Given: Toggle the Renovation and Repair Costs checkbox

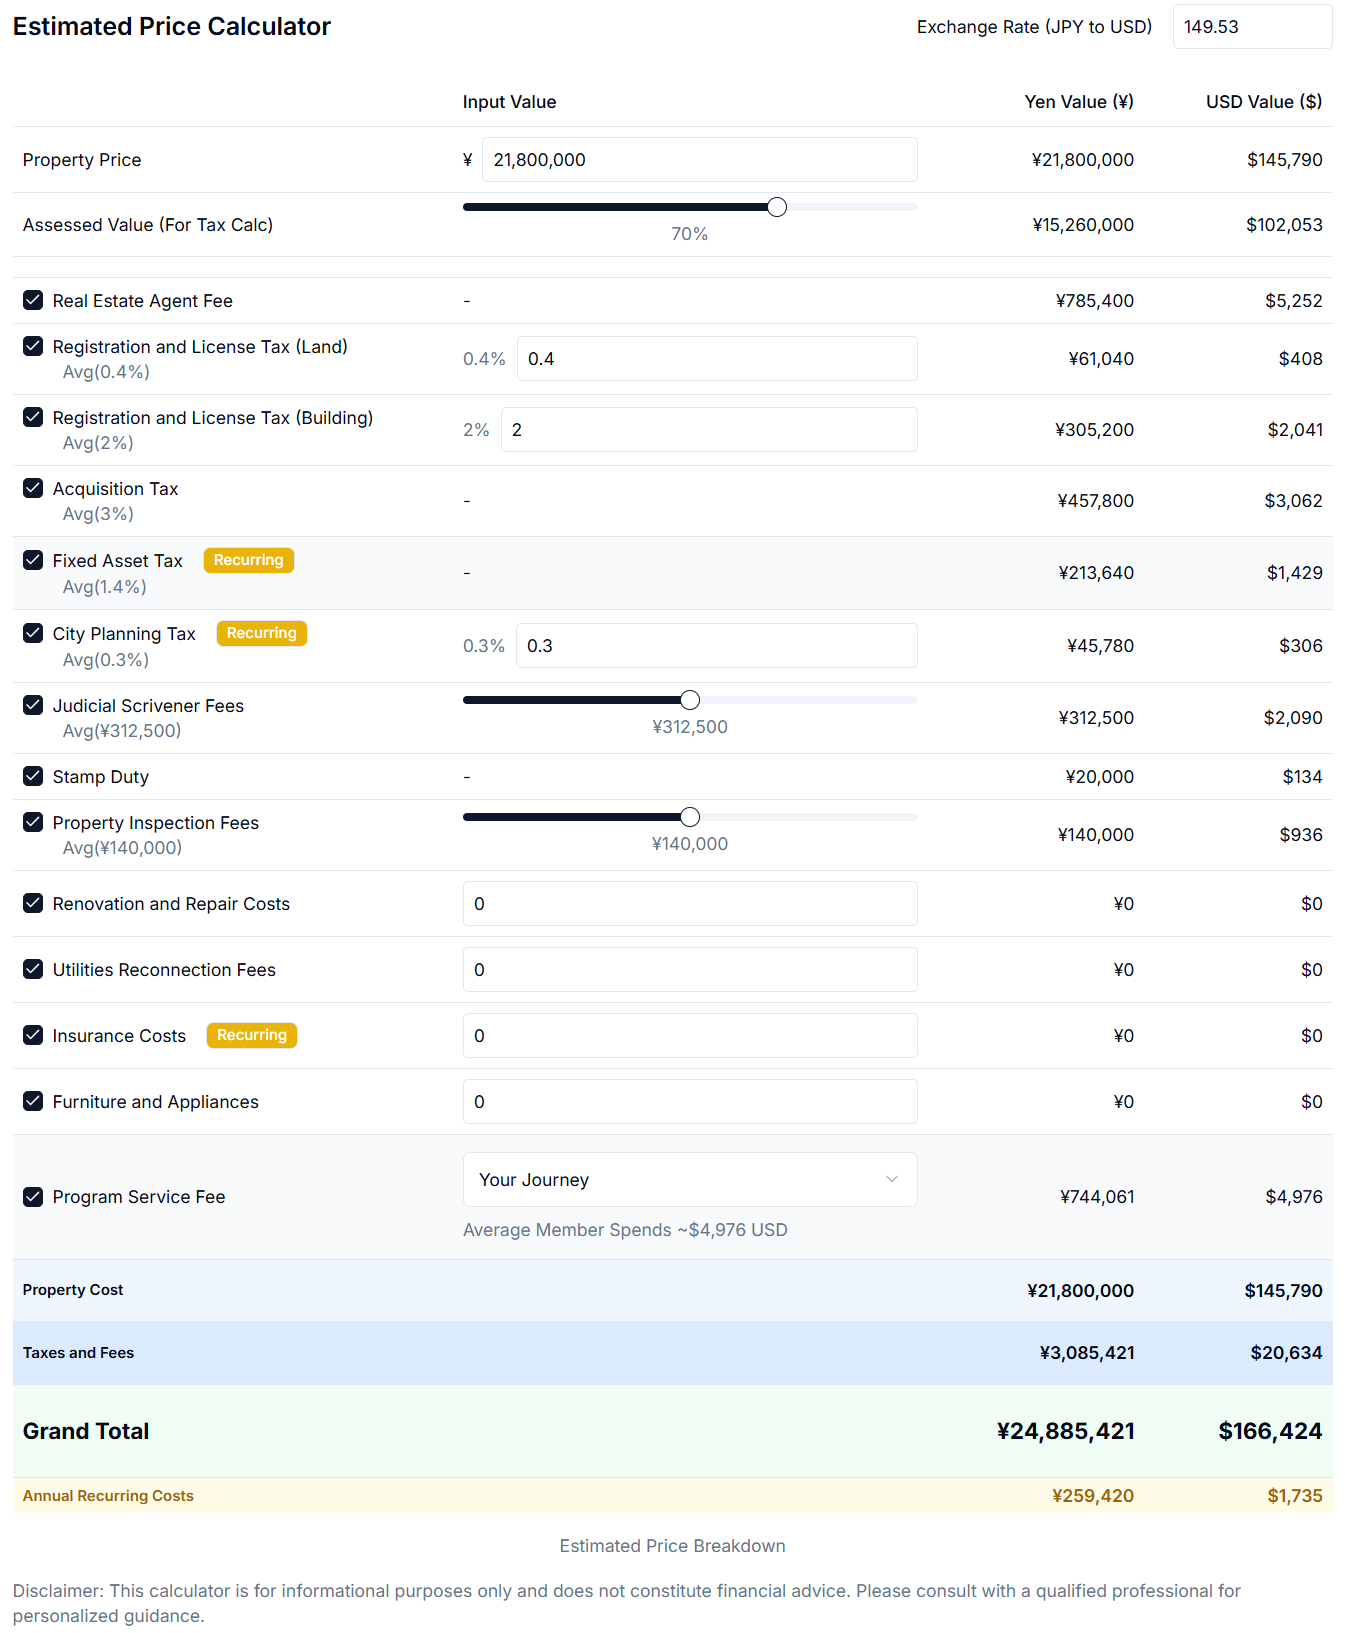Looking at the screenshot, I should pyautogui.click(x=33, y=903).
